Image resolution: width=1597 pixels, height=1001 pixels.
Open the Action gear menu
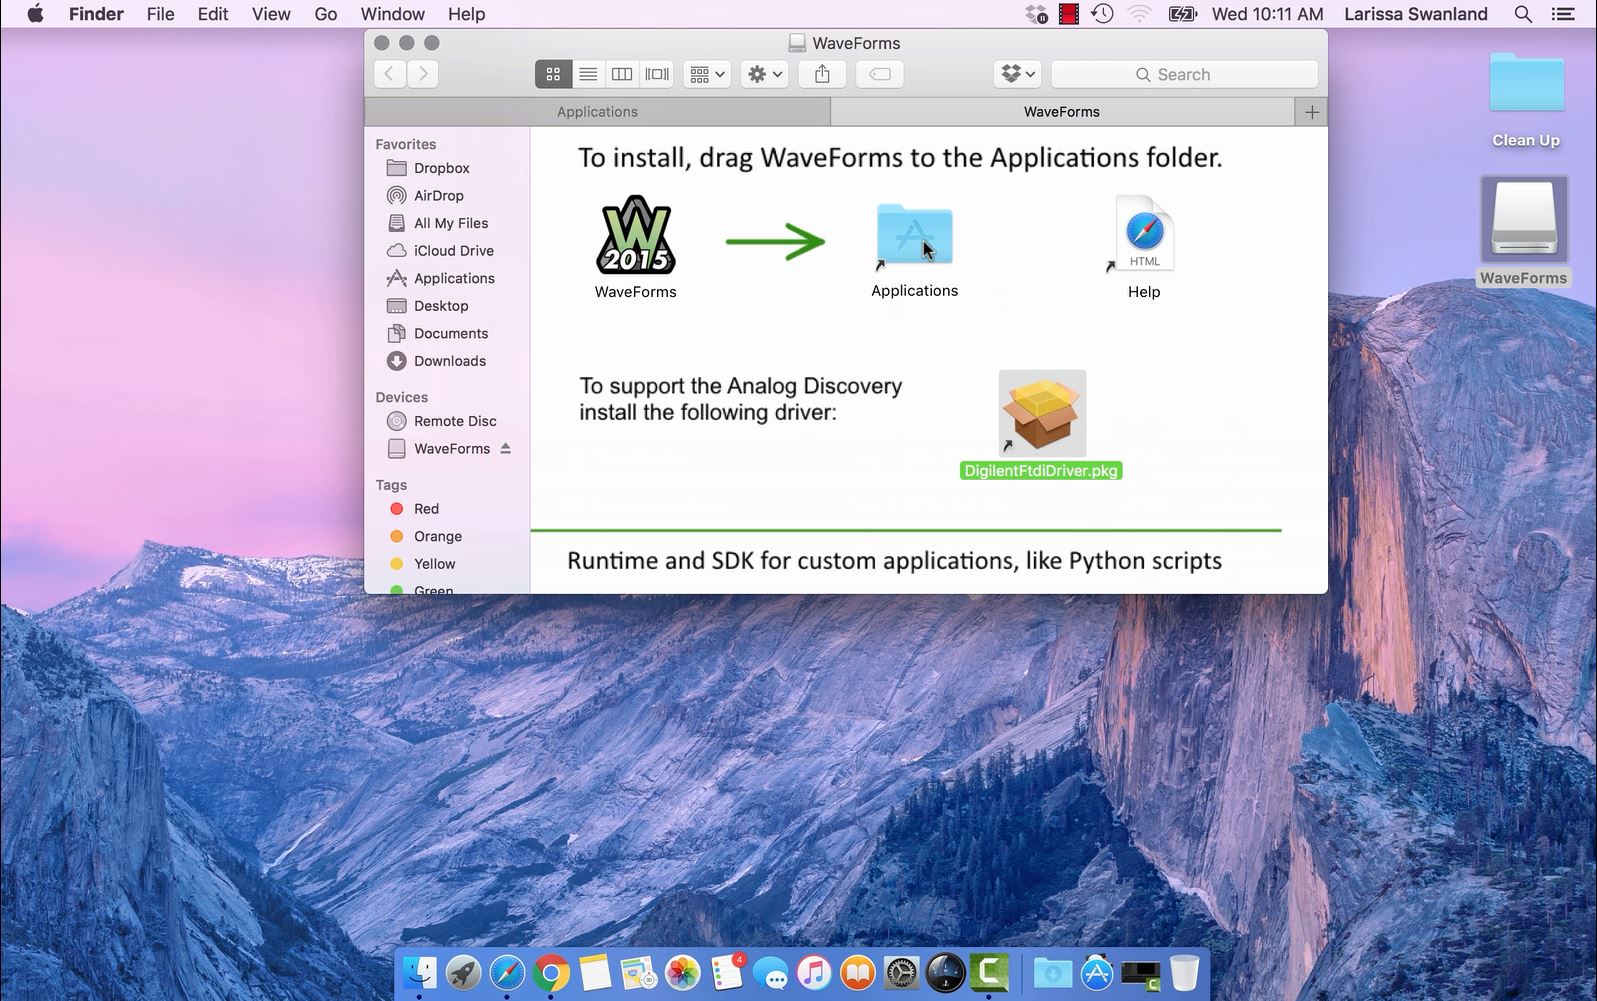coord(765,74)
